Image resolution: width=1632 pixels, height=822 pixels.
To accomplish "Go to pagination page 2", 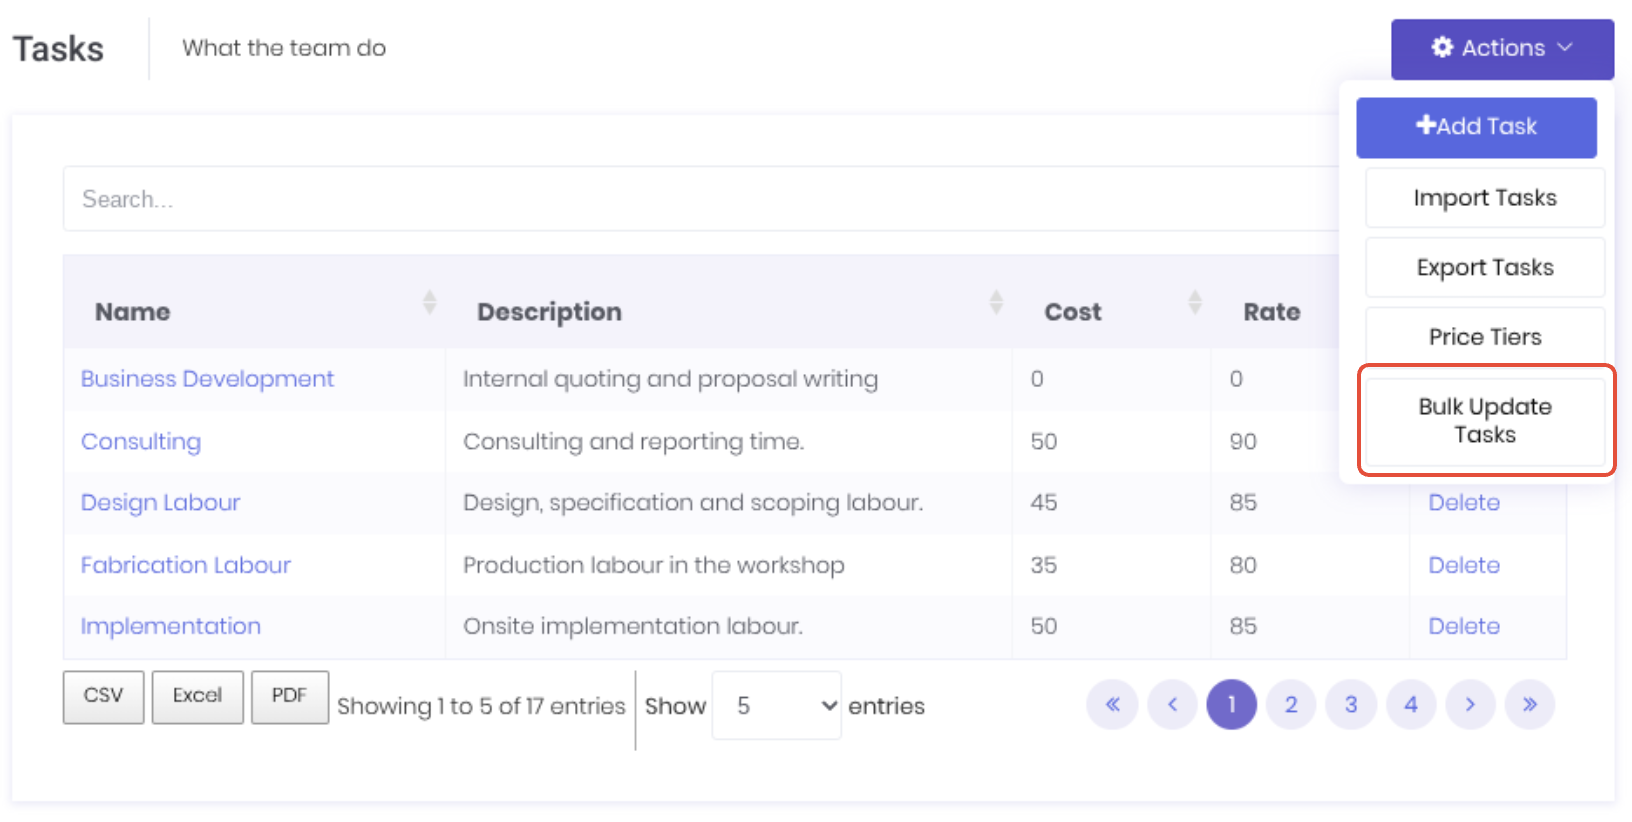I will point(1291,705).
